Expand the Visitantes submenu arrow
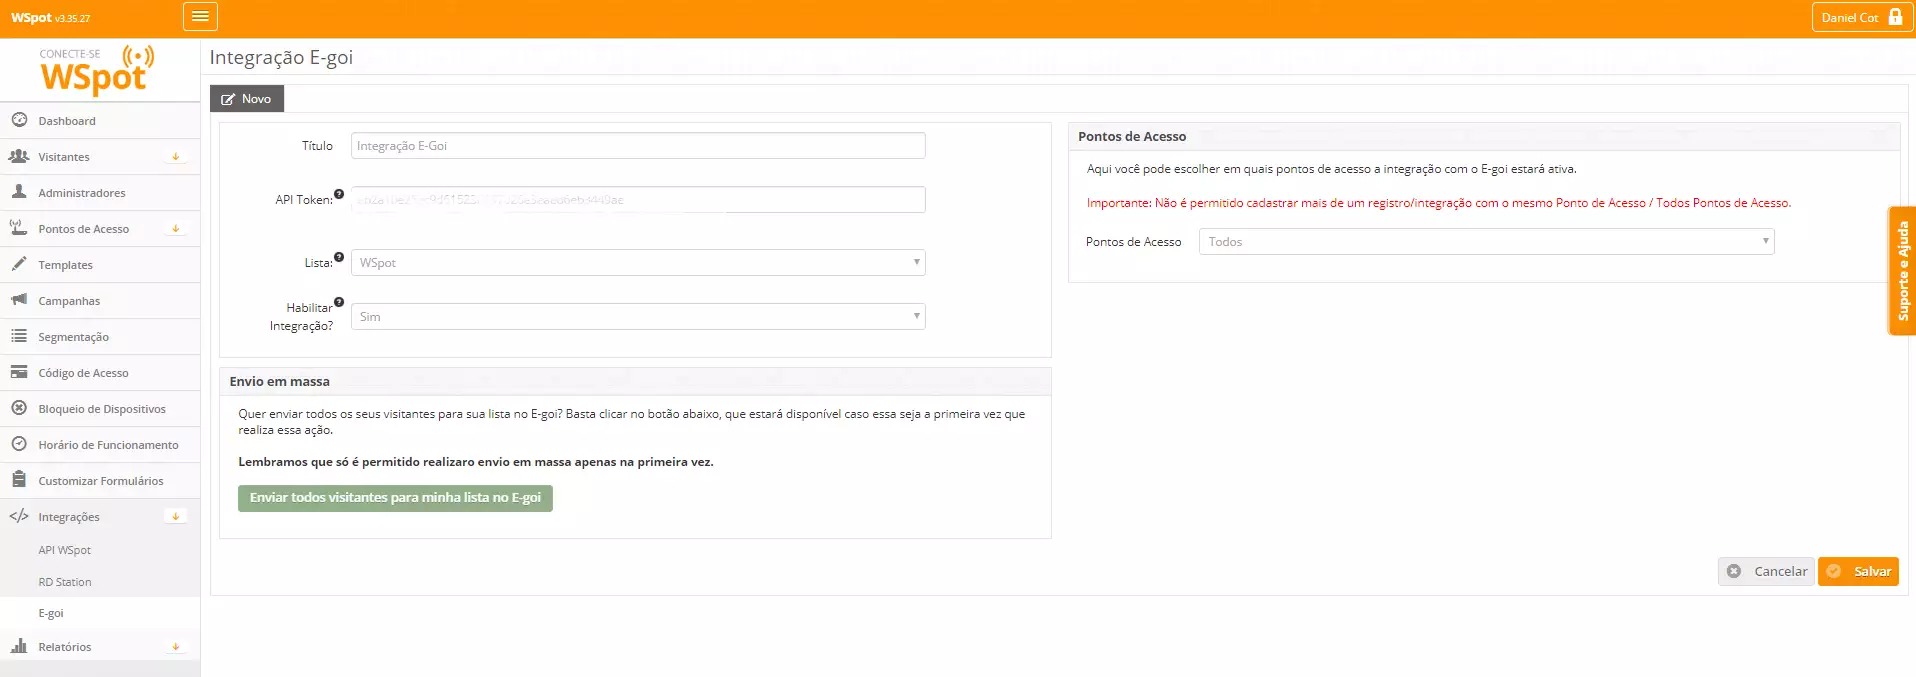This screenshot has height=677, width=1916. pos(176,157)
